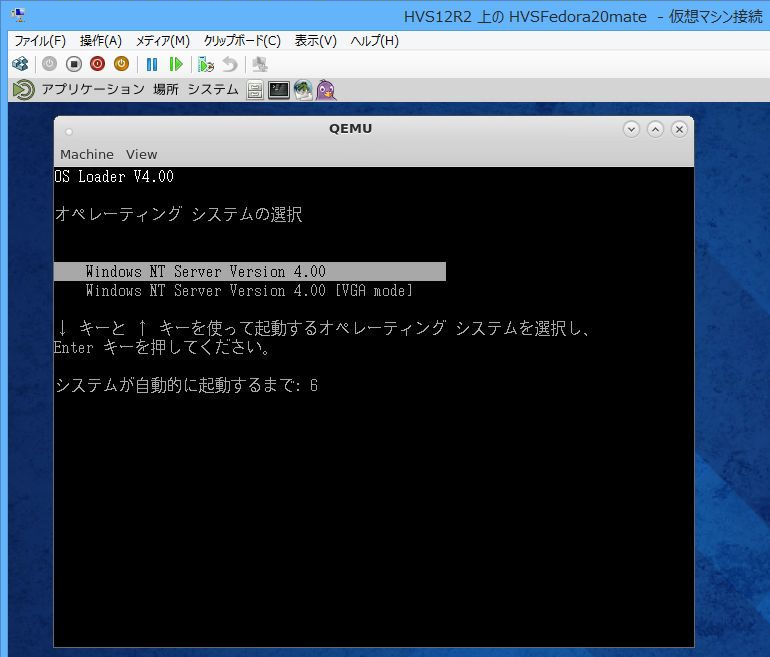The image size is (770, 657).
Task: Select the '[VGA mode]' boot entry
Action: (249, 291)
